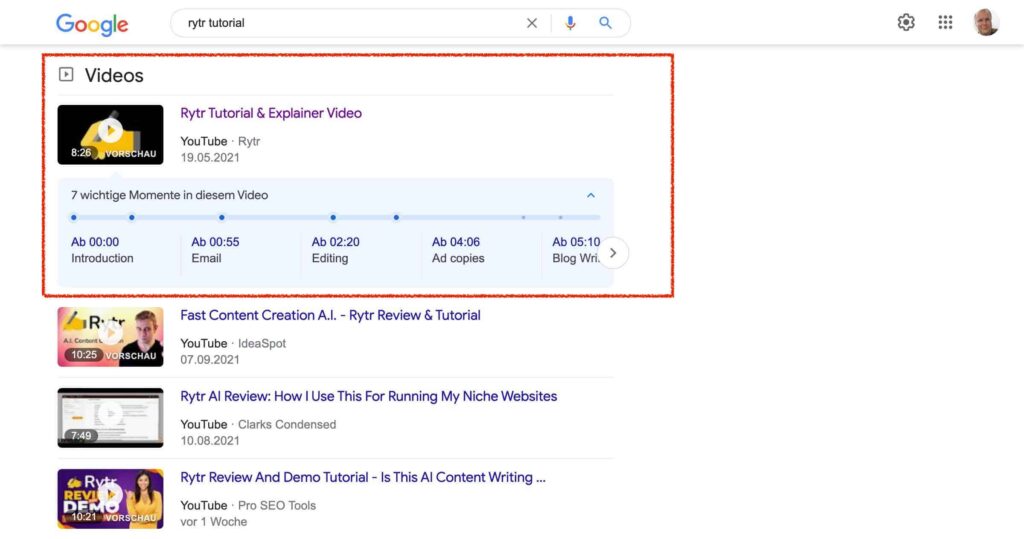The image size is (1024, 539).
Task: Jump to 'Ab 00:55 Email' moment
Action: point(216,250)
